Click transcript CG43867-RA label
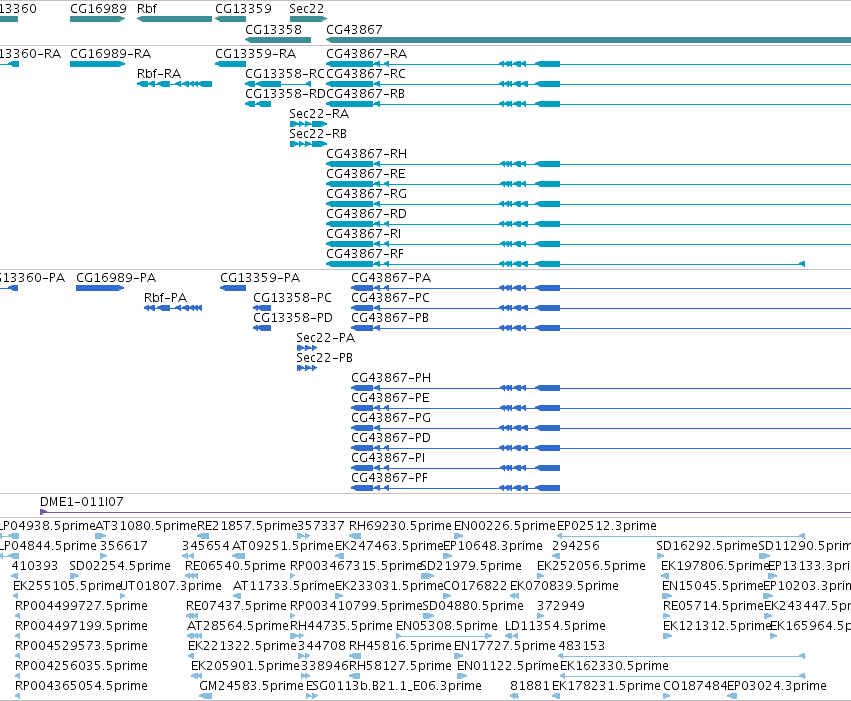 (x=366, y=54)
